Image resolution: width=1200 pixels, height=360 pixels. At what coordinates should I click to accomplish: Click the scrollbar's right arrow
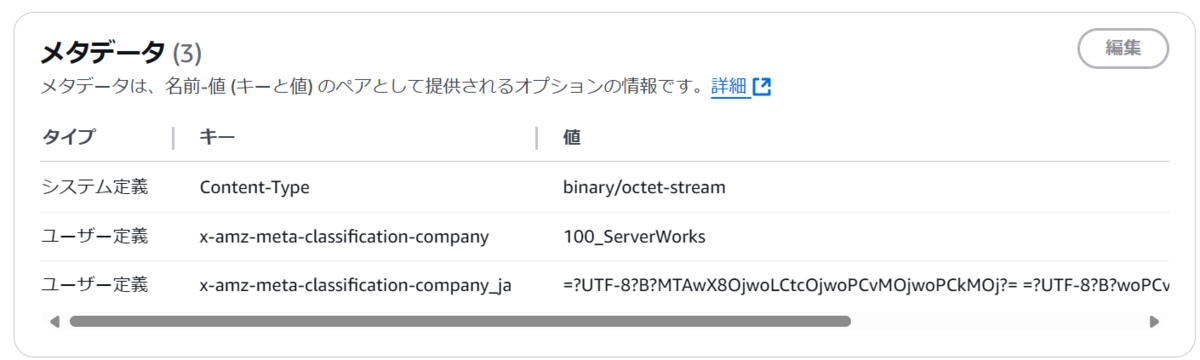click(1154, 322)
